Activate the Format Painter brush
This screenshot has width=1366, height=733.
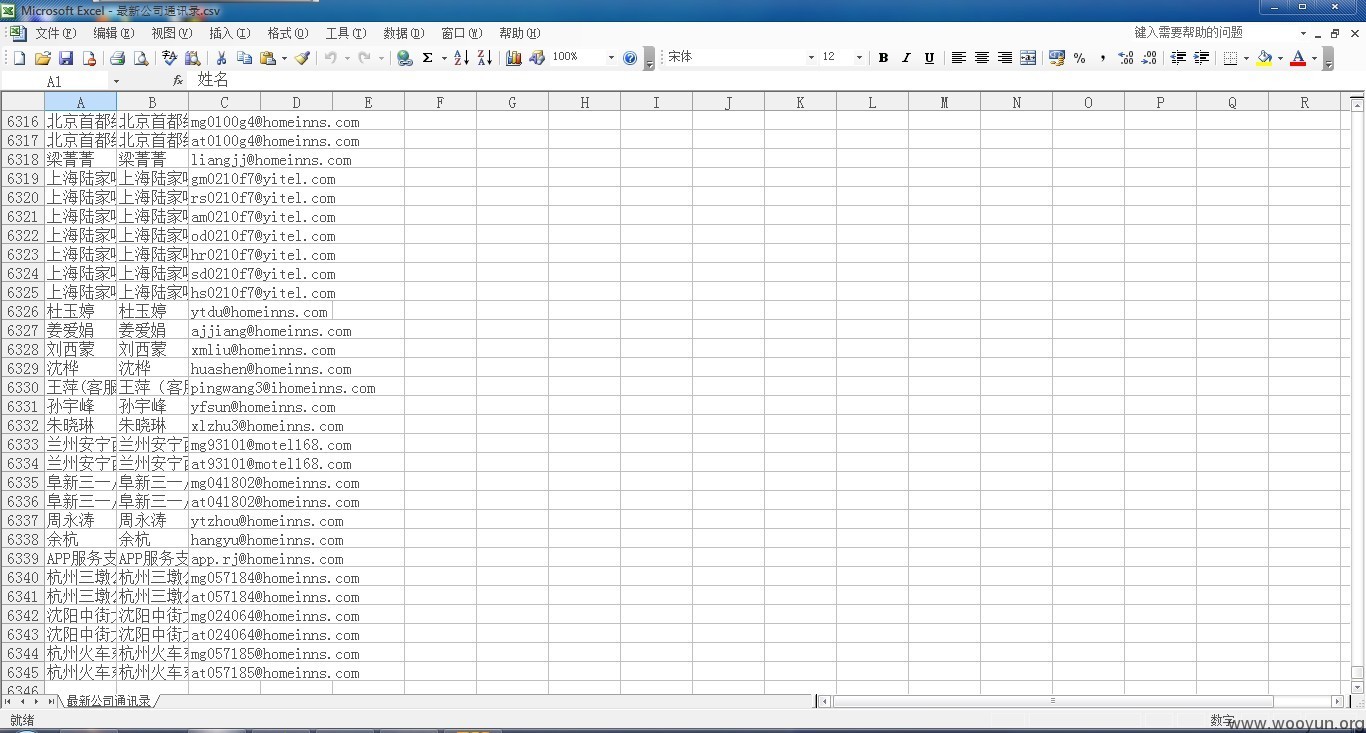[302, 58]
